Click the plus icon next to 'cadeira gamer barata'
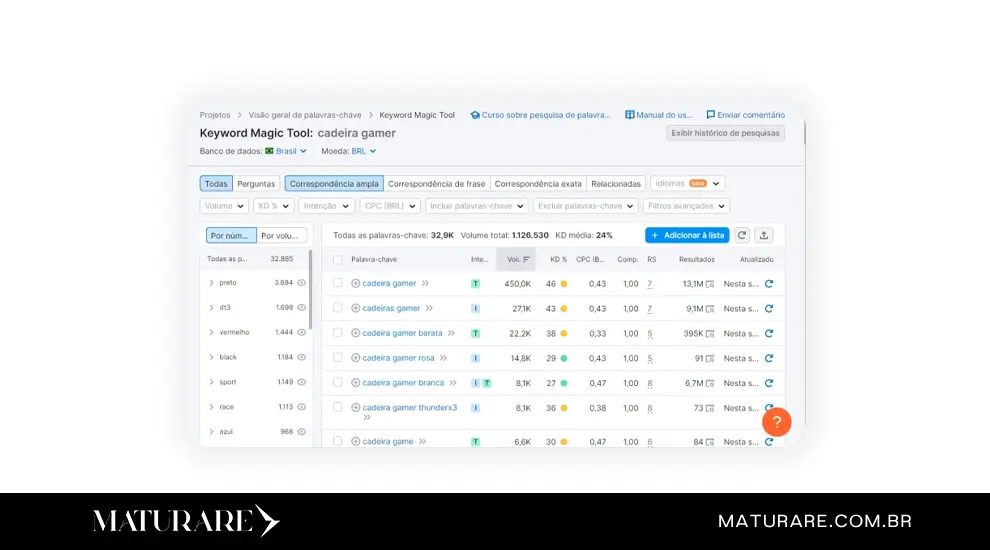 pos(355,333)
